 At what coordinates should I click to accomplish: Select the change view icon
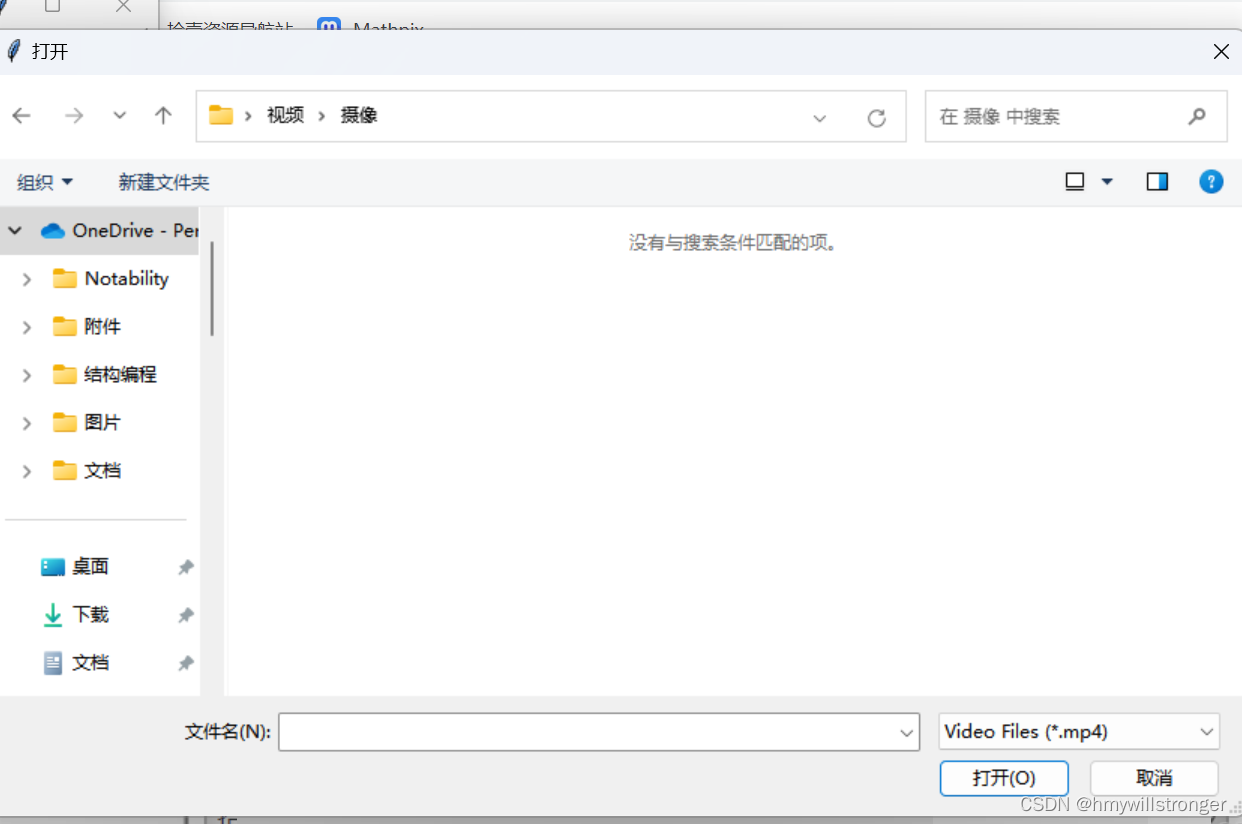[1074, 181]
